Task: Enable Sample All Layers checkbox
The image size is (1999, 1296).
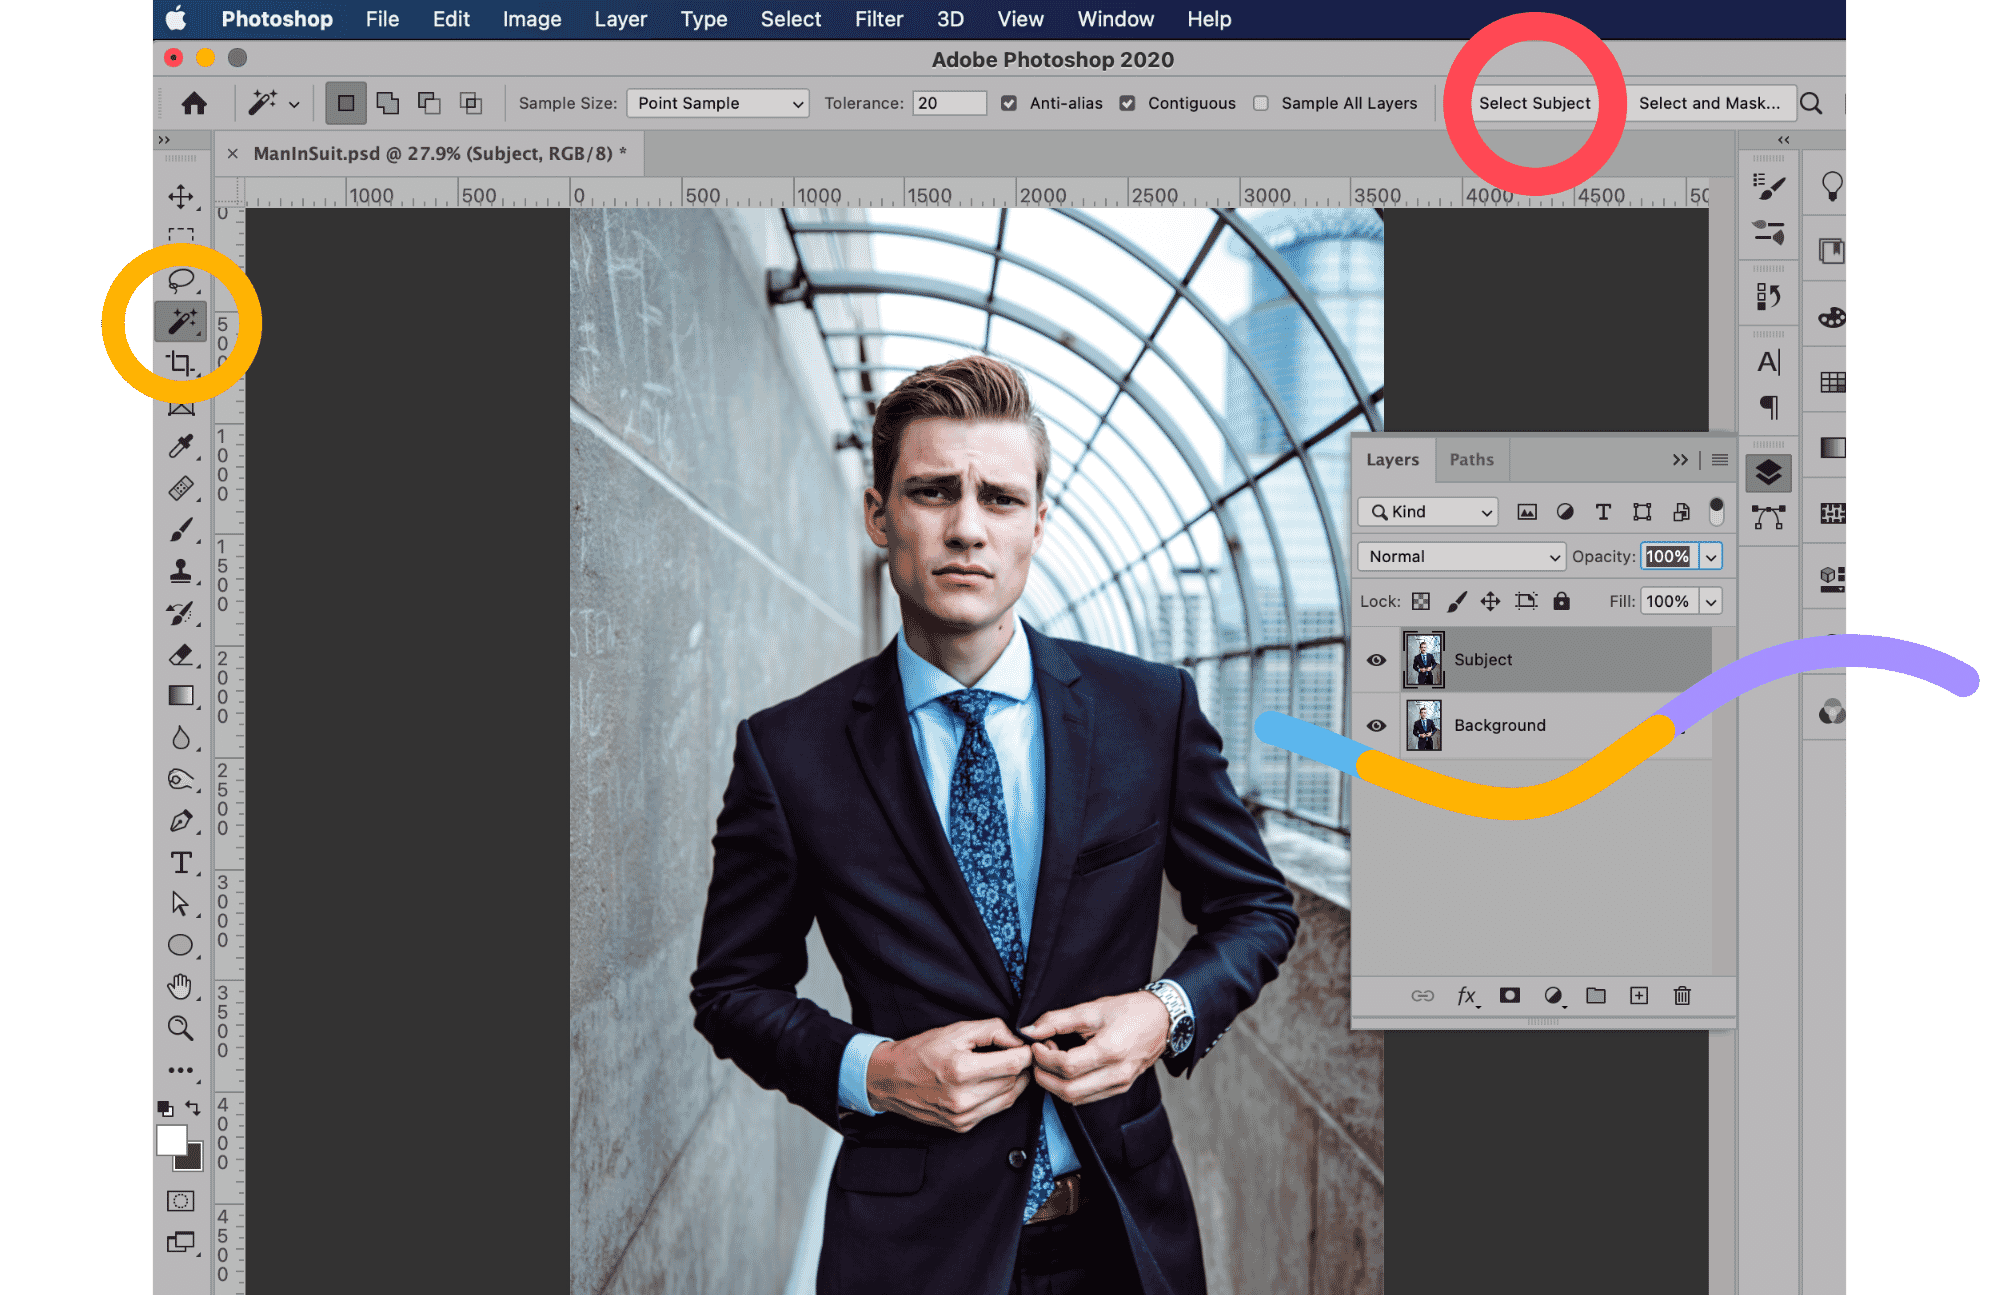Action: 1261,103
